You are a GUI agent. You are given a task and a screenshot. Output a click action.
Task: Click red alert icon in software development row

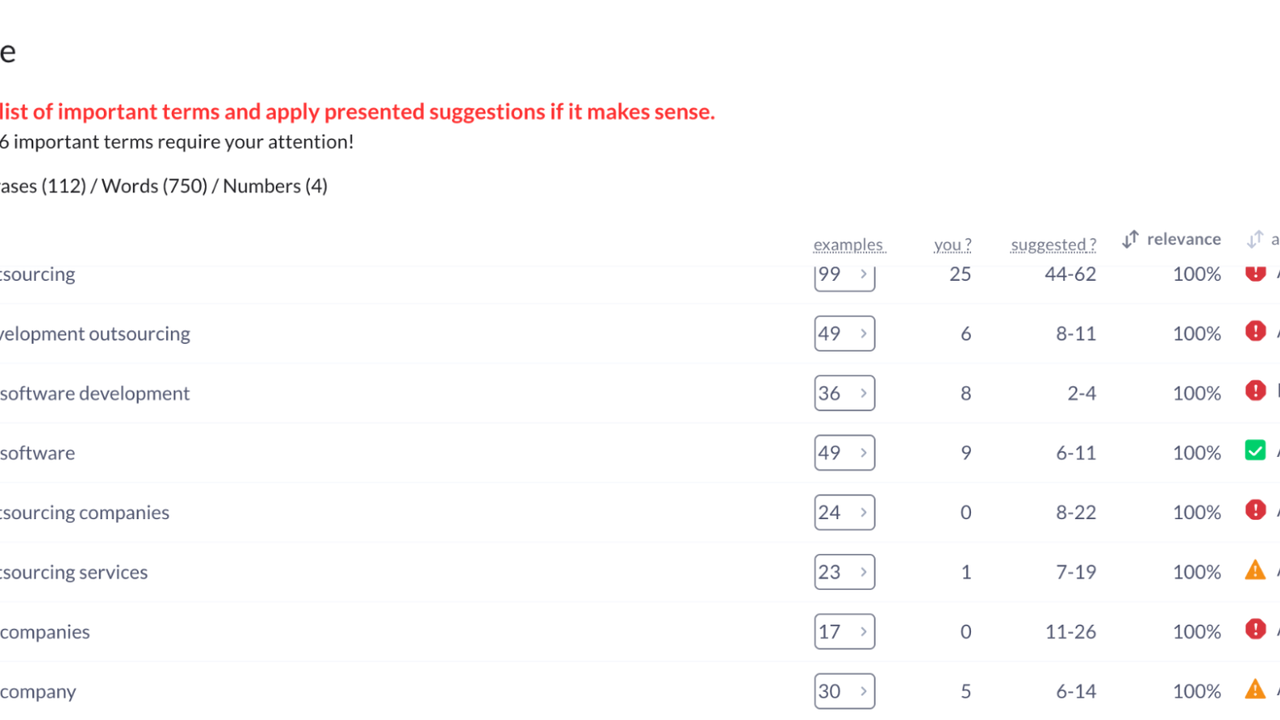coord(1255,391)
